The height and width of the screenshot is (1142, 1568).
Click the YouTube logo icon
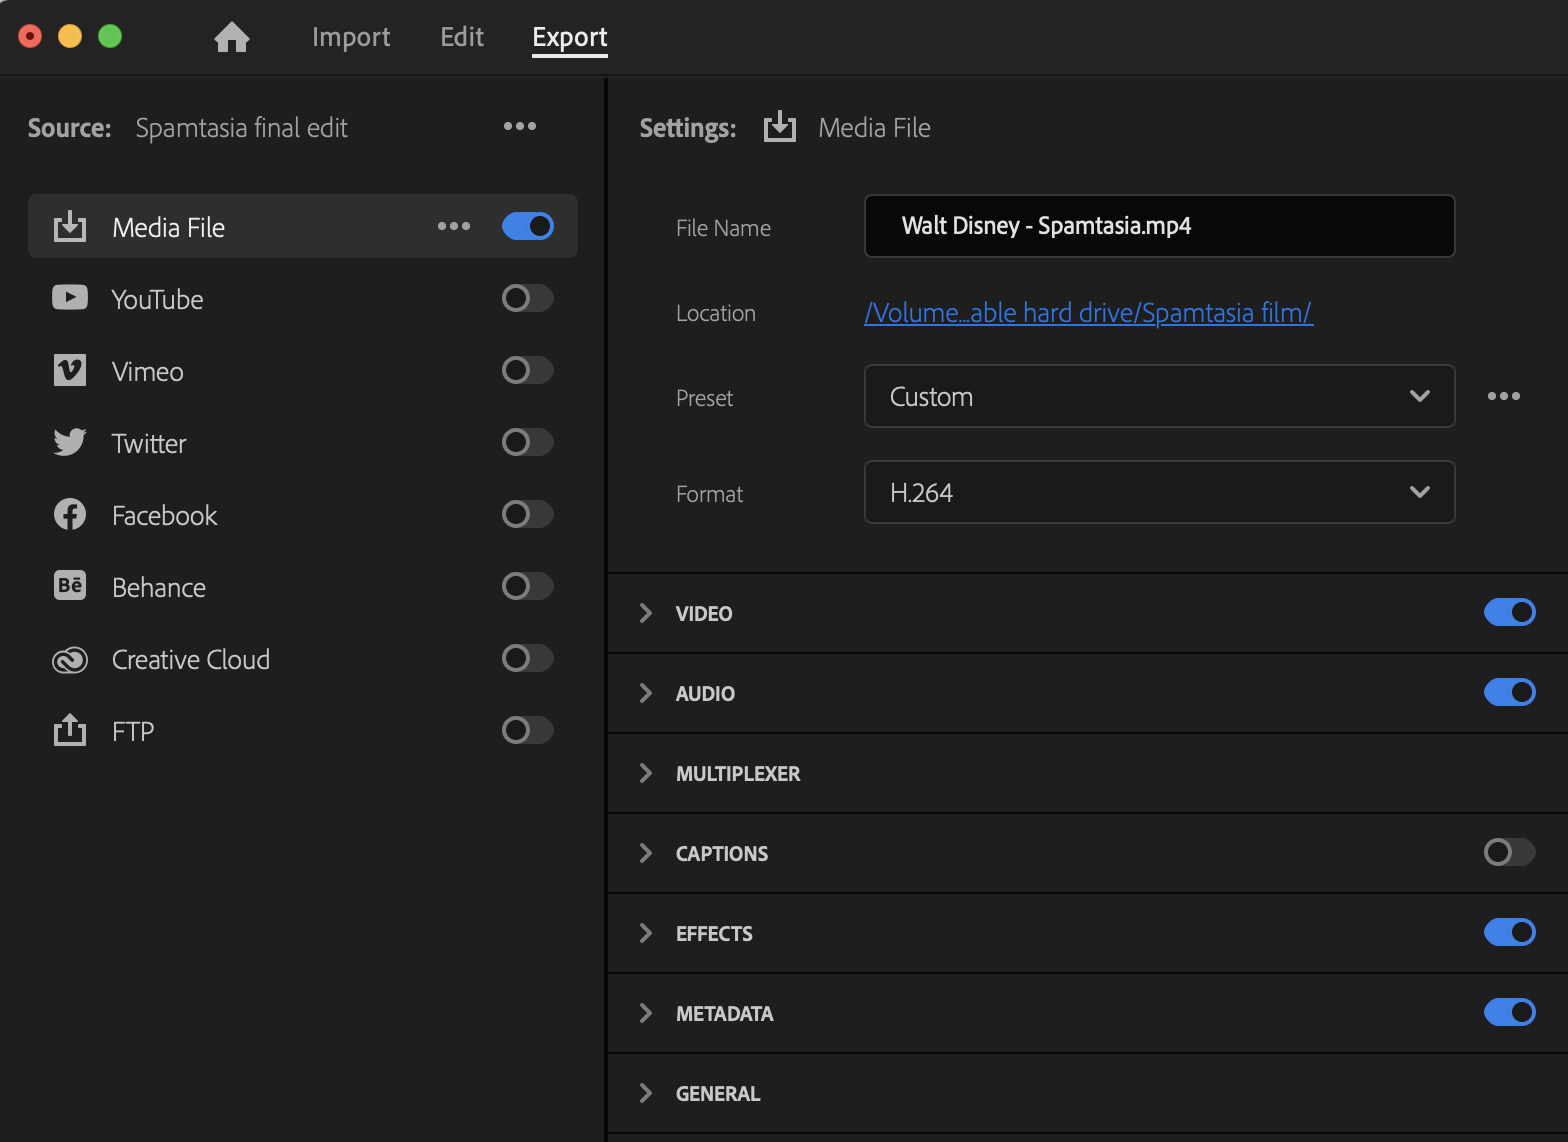[70, 298]
